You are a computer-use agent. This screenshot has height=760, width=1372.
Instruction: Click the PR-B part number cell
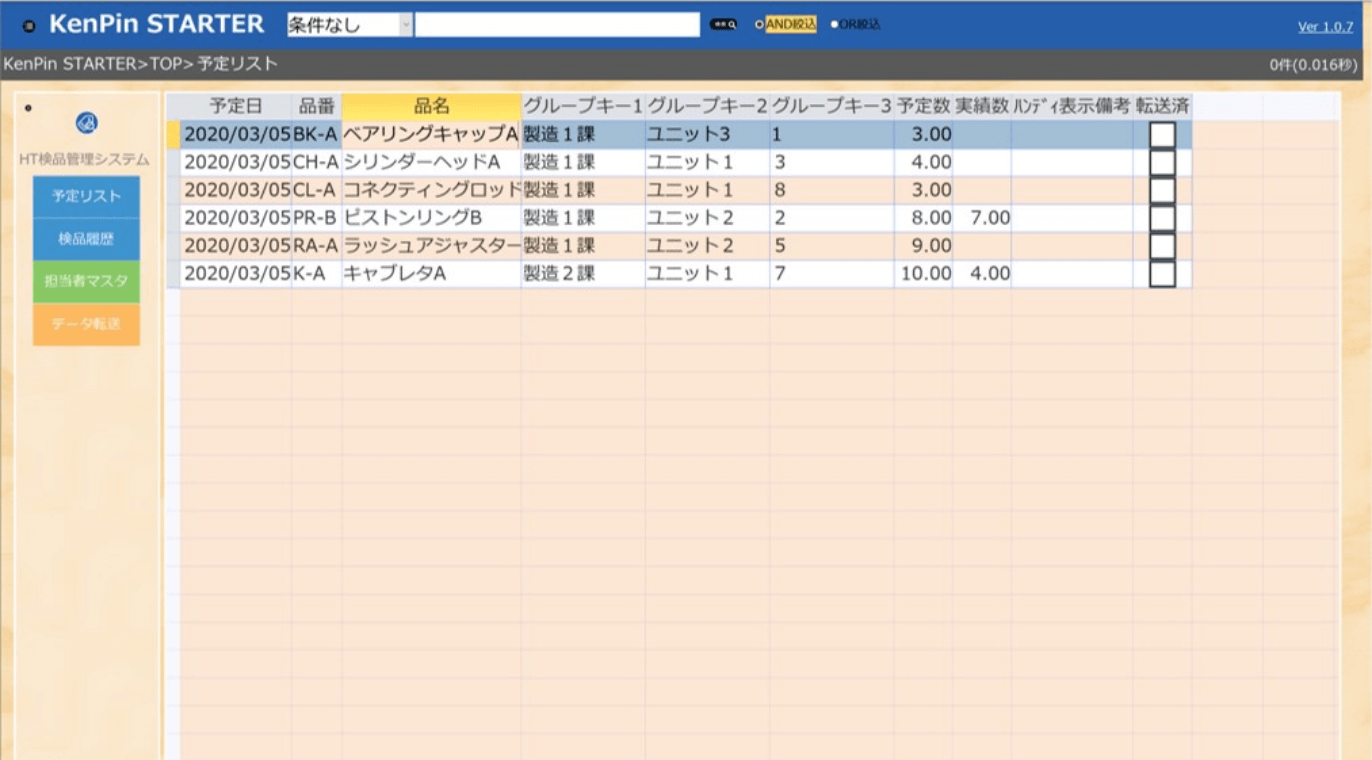317,218
